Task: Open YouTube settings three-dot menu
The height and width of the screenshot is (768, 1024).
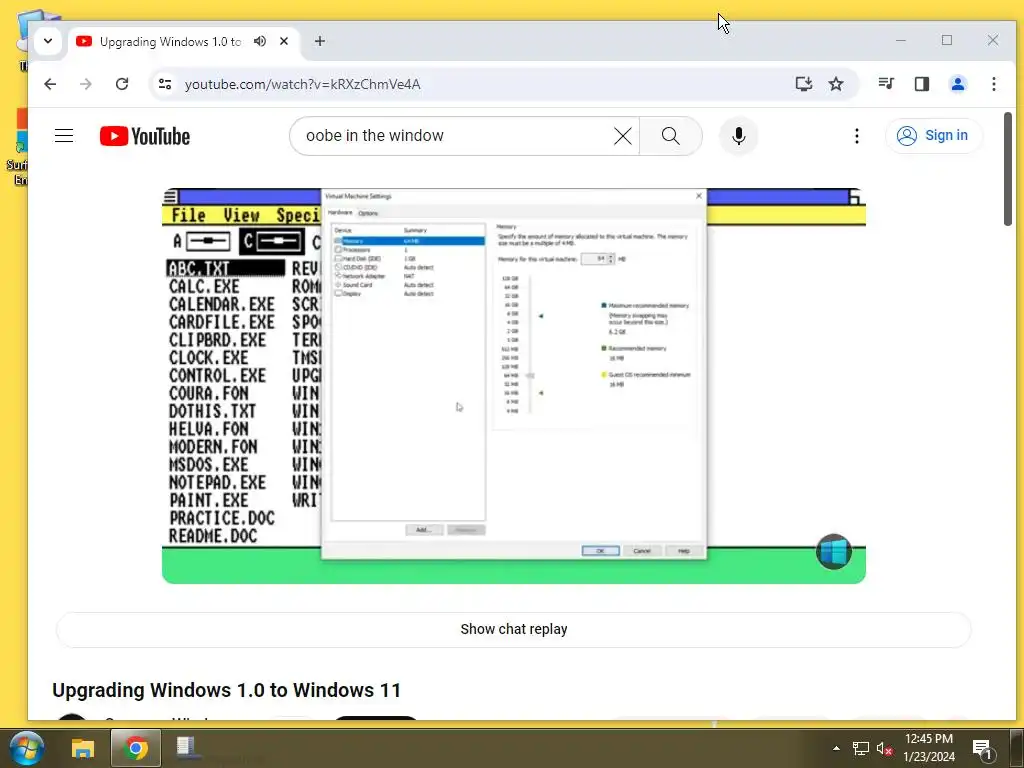Action: pos(857,136)
